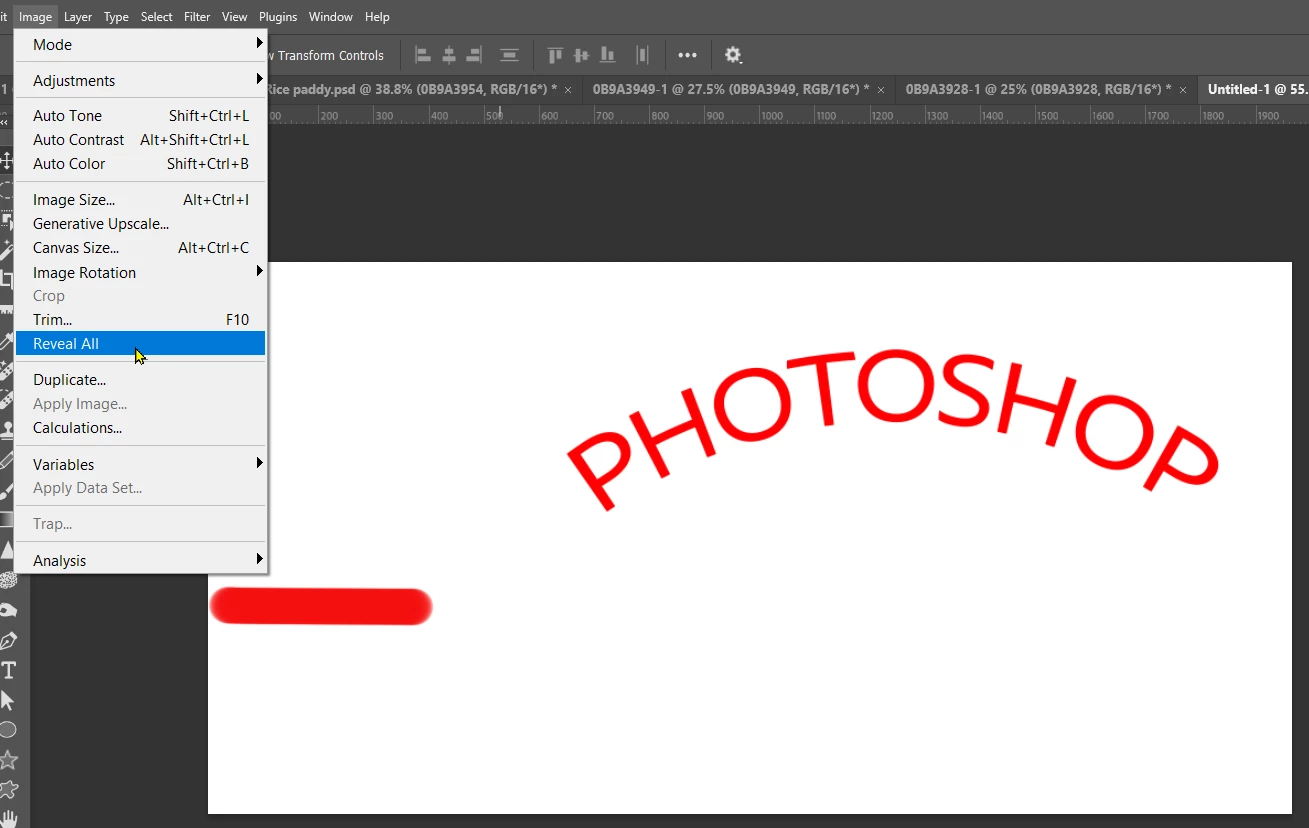Switch to the Rice paddy.psd tab
The height and width of the screenshot is (828, 1309).
pos(411,89)
